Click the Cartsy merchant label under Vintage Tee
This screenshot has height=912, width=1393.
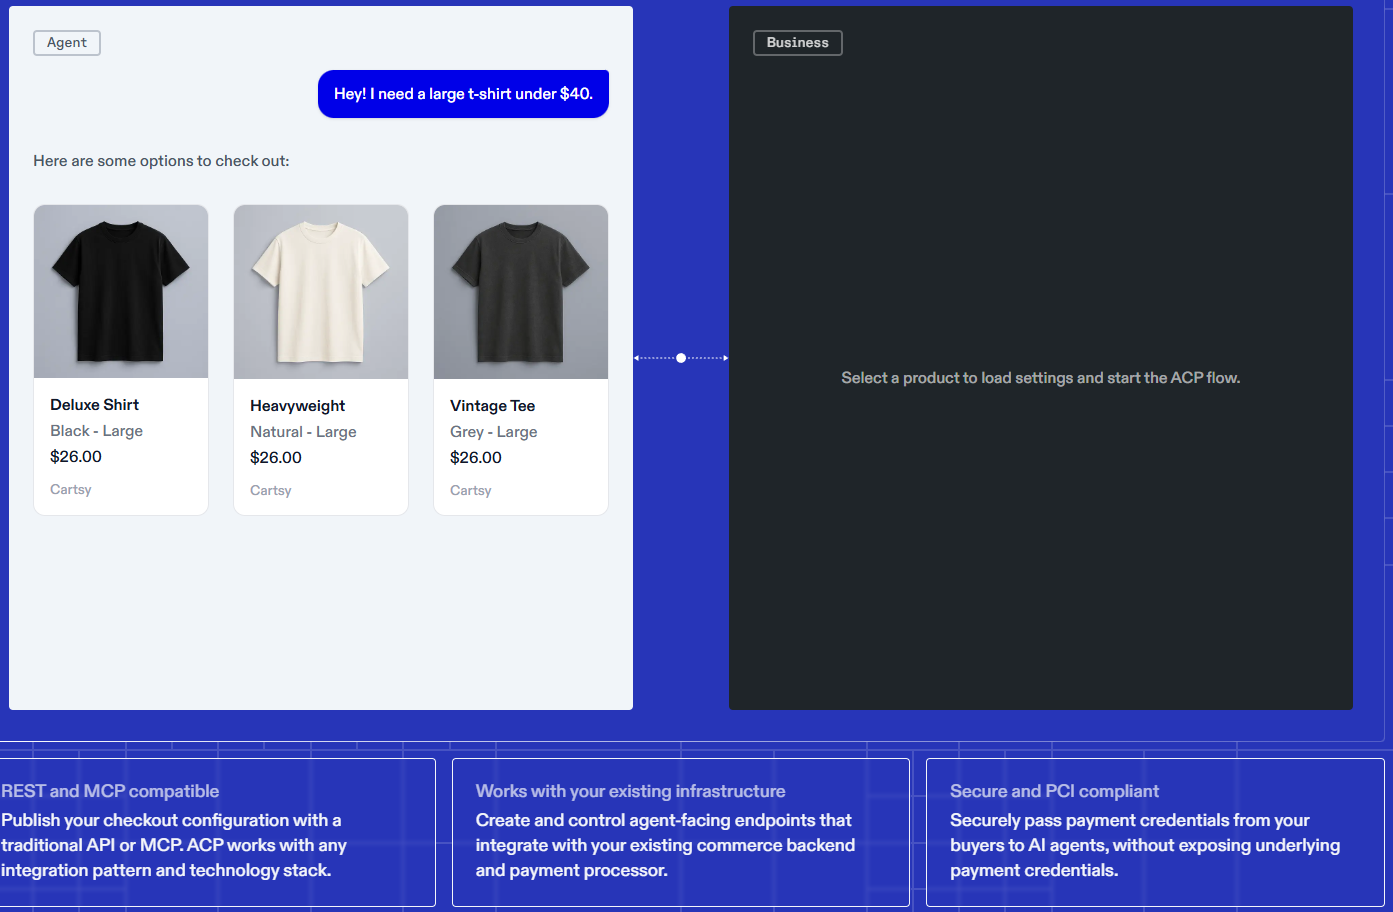pyautogui.click(x=471, y=491)
